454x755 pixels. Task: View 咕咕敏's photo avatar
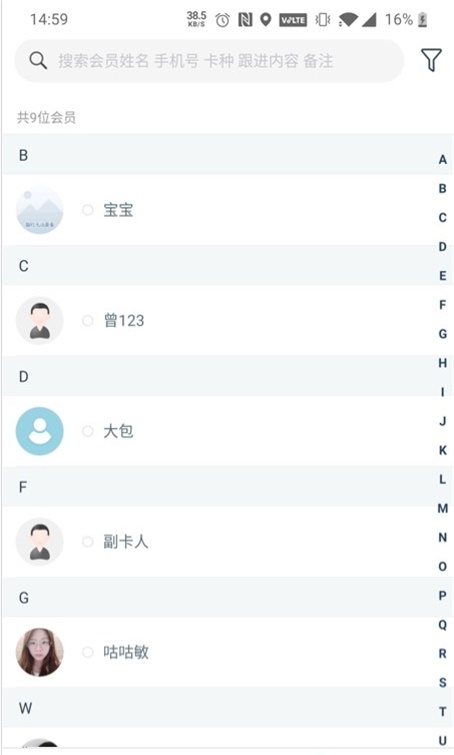pos(39,652)
